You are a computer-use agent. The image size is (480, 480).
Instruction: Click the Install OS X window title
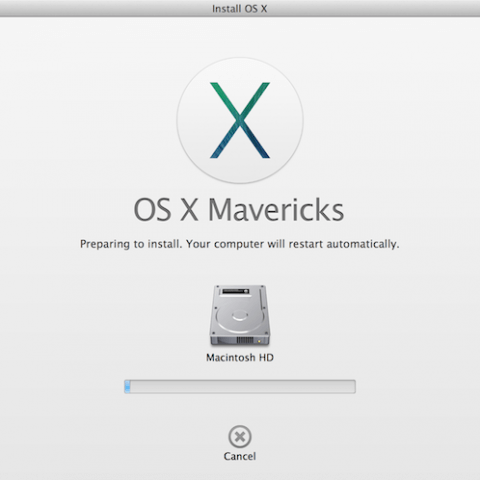click(x=240, y=9)
